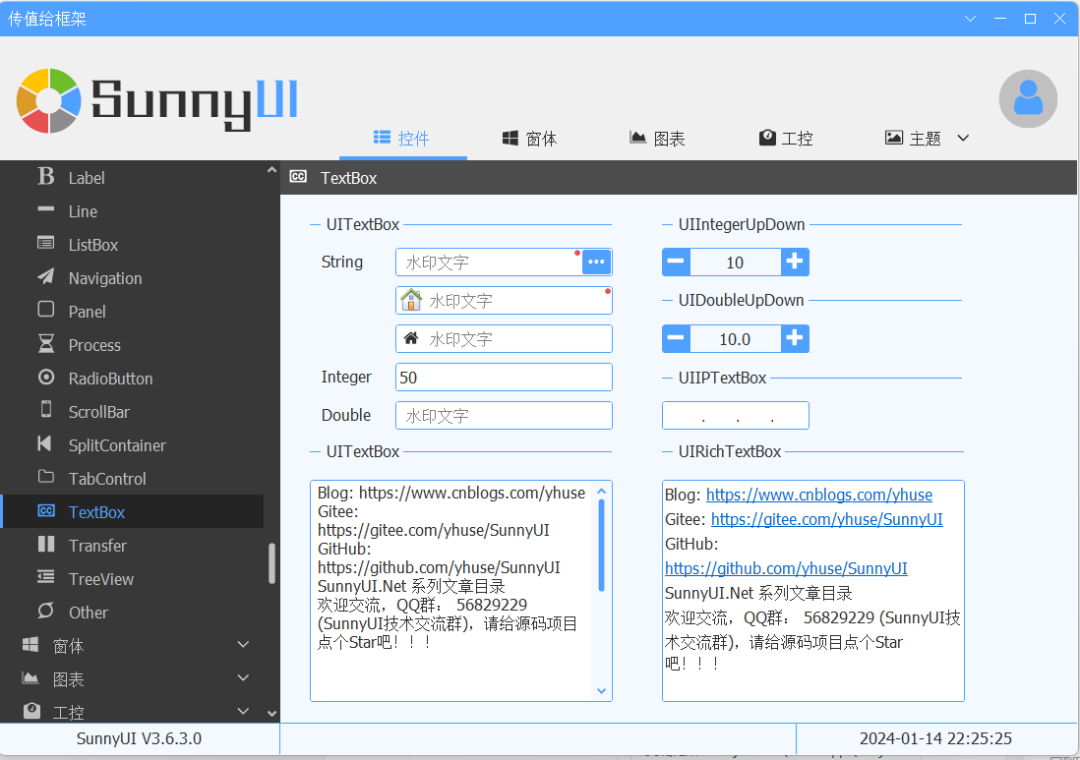Open the cnblogs.com/yhuse blog link
This screenshot has height=760, width=1080.
coord(819,495)
